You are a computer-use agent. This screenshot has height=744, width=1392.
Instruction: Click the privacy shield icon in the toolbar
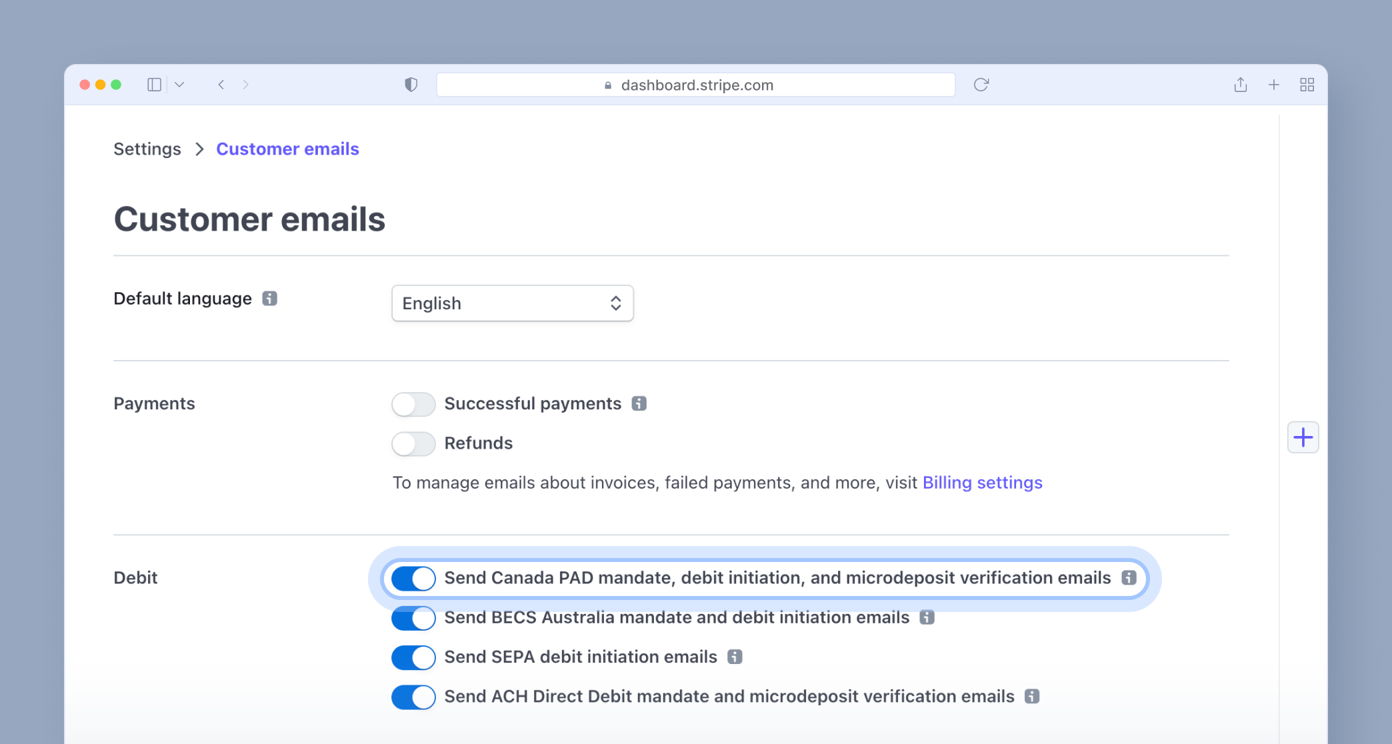[x=410, y=84]
